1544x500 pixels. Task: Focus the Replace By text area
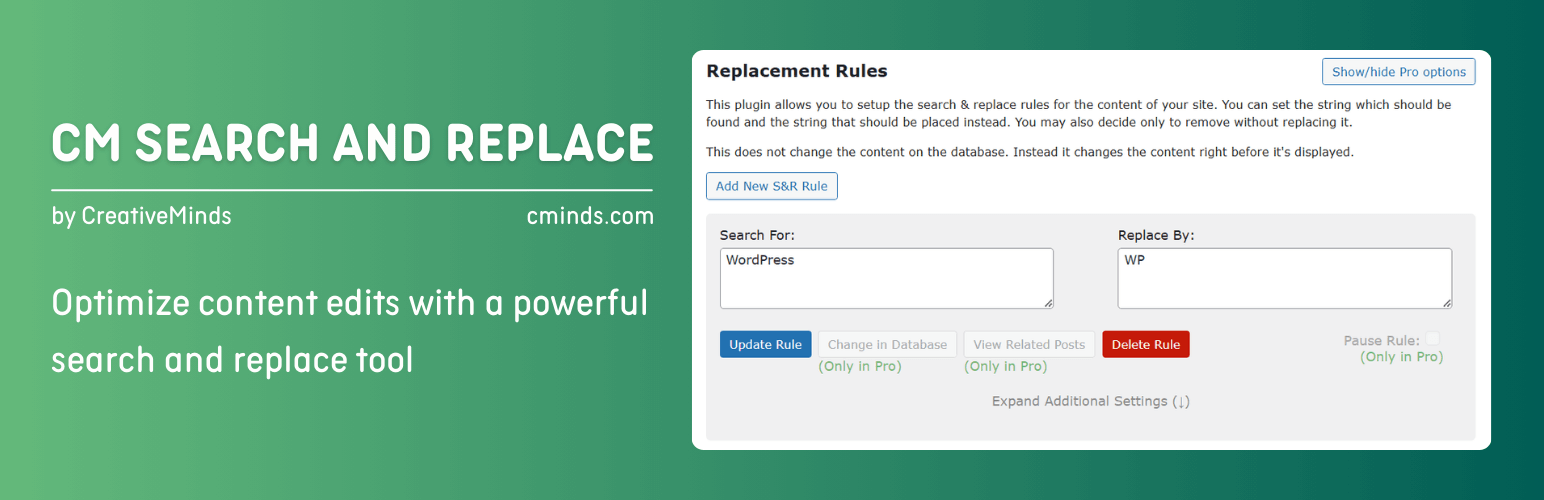(1284, 278)
